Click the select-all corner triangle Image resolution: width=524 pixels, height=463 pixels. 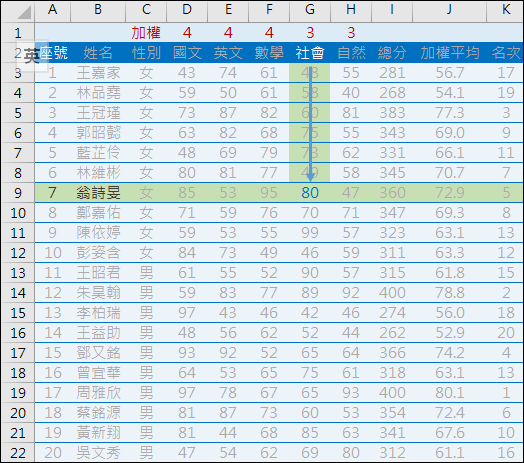point(24,12)
